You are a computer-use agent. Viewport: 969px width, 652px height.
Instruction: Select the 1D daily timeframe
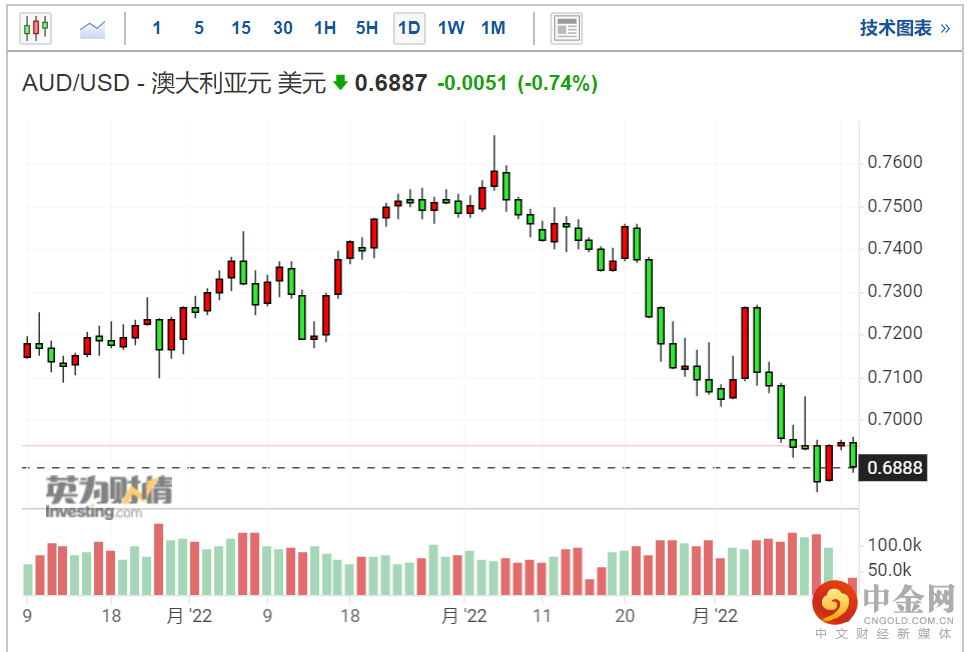(x=409, y=28)
